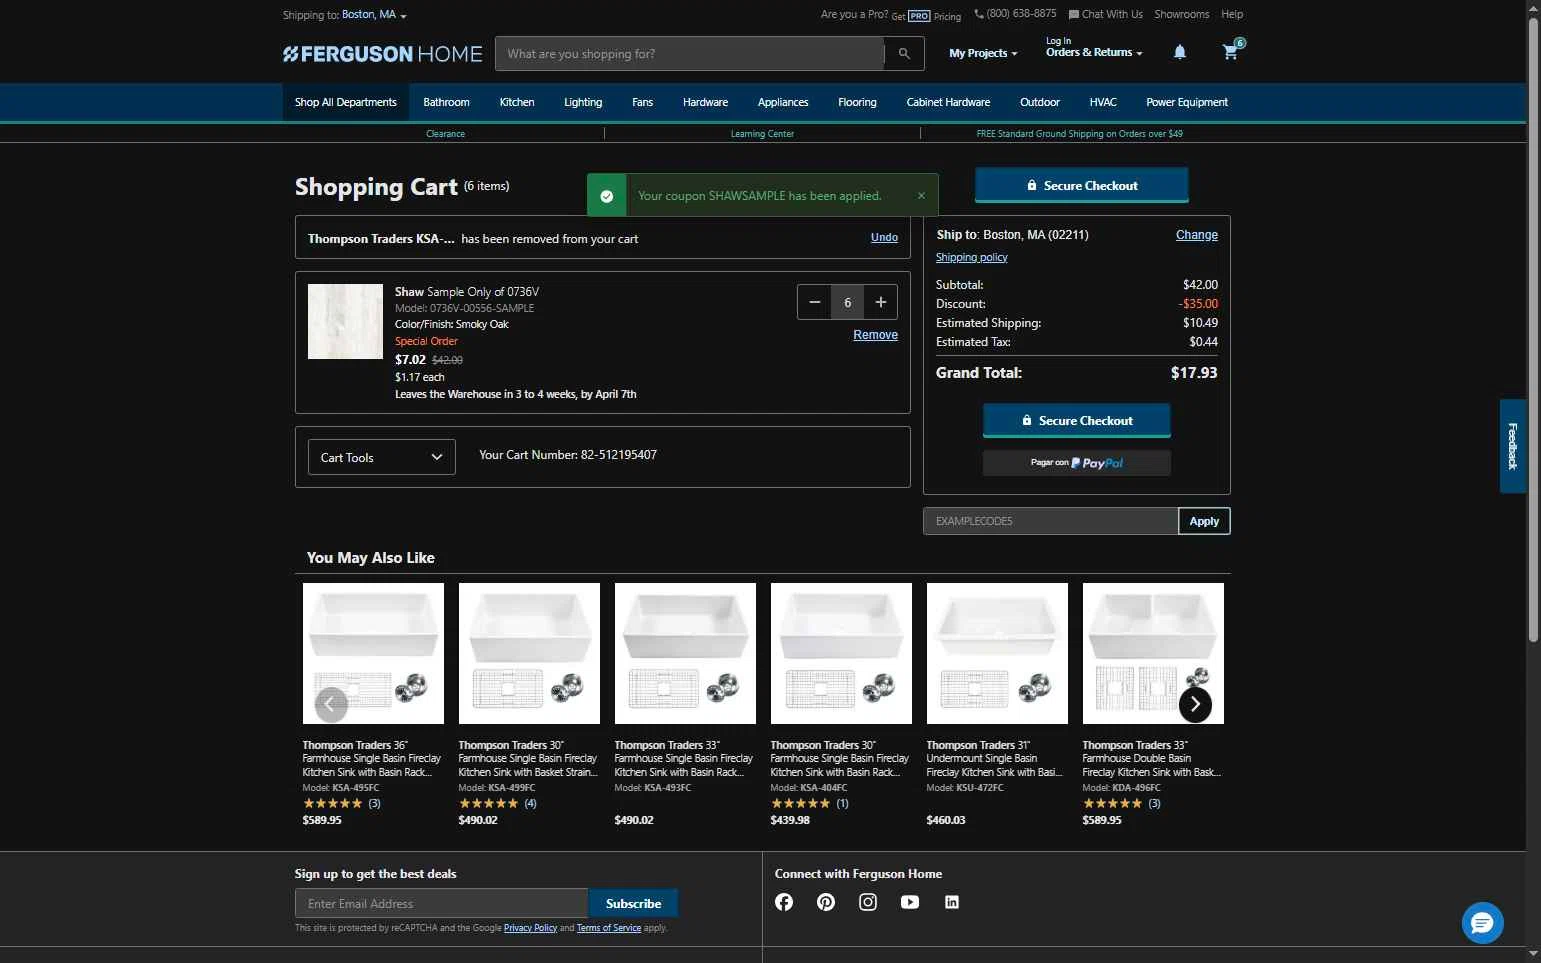Viewport: 1541px width, 963px height.
Task: Apply the entered coupon code
Action: (1204, 521)
